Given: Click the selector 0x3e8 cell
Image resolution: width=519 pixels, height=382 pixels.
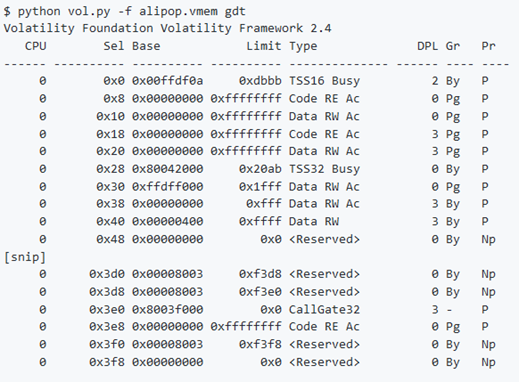Looking at the screenshot, I should click(107, 327).
